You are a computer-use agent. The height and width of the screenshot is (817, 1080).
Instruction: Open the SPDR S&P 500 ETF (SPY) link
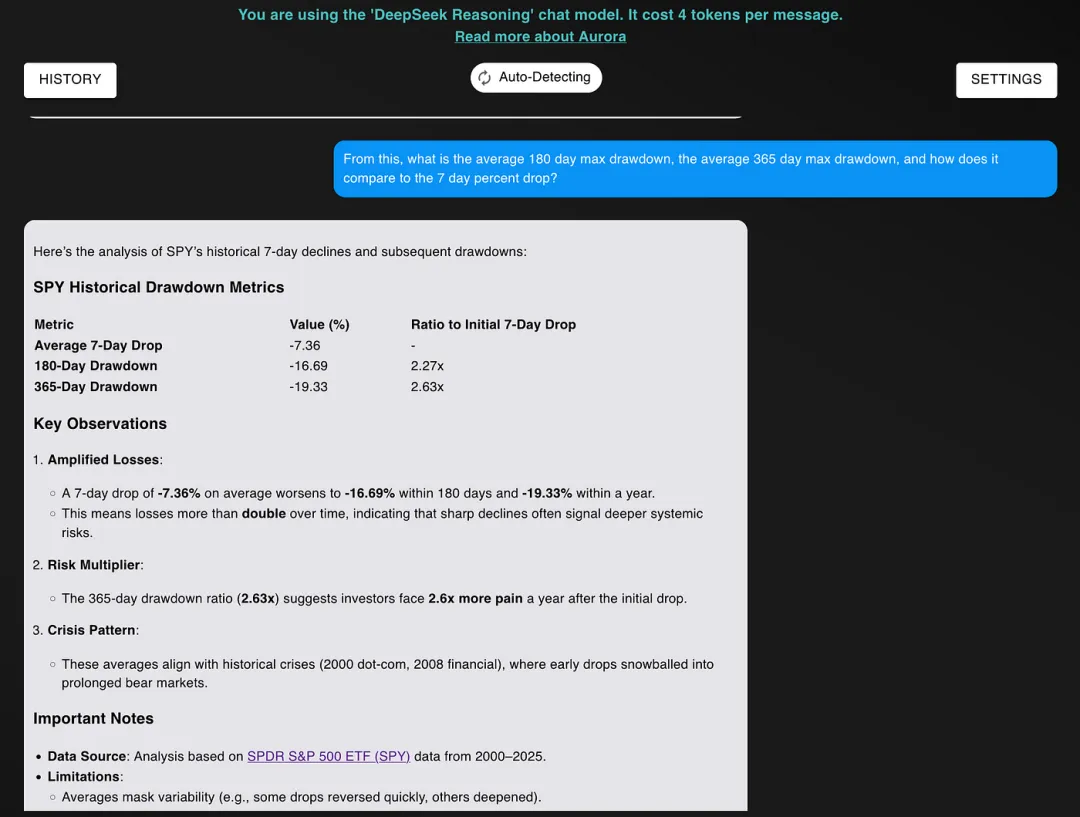(x=328, y=756)
